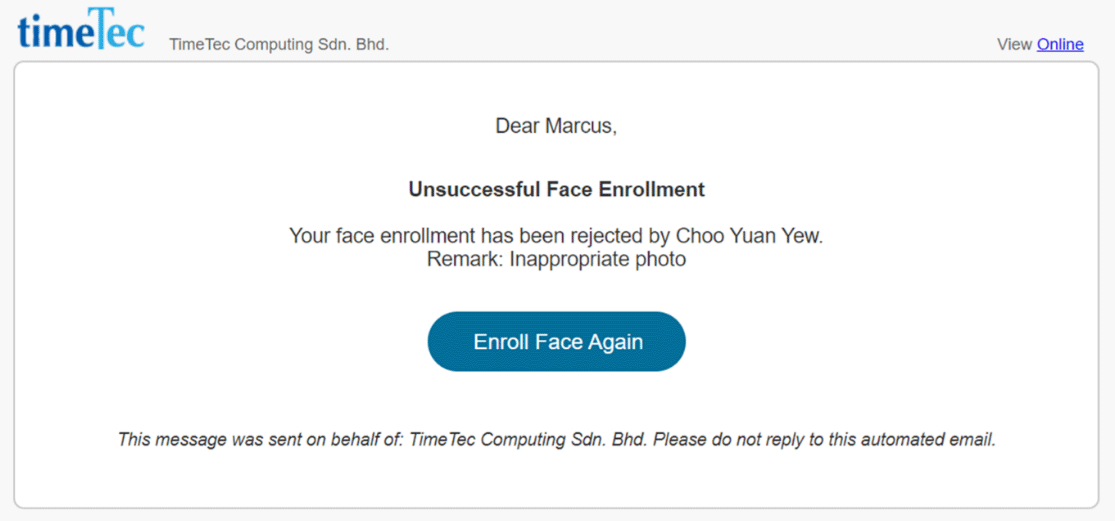Click the Enroll Face Again button
This screenshot has width=1115, height=521.
coord(556,341)
